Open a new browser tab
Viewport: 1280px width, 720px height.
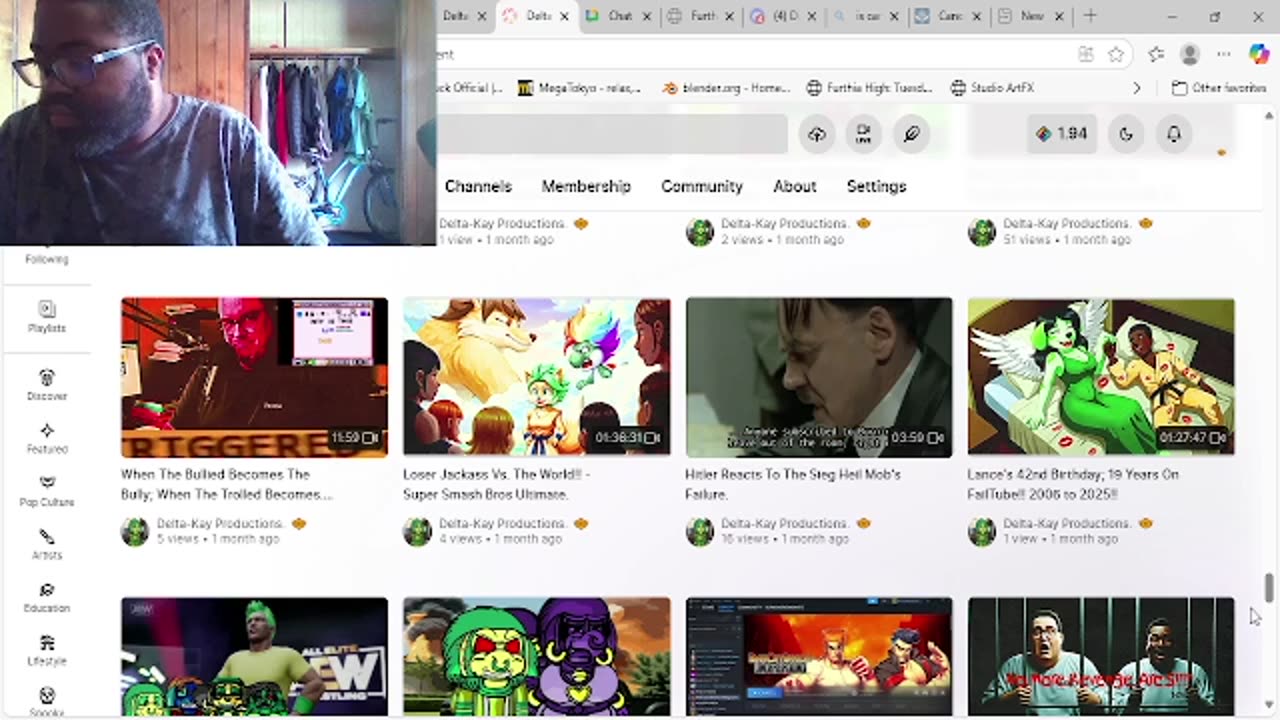pos(1090,16)
